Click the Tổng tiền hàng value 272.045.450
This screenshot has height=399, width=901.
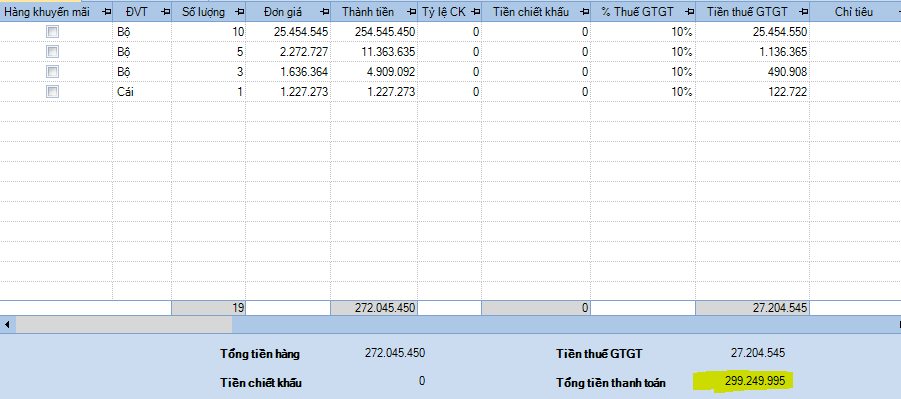coord(395,353)
